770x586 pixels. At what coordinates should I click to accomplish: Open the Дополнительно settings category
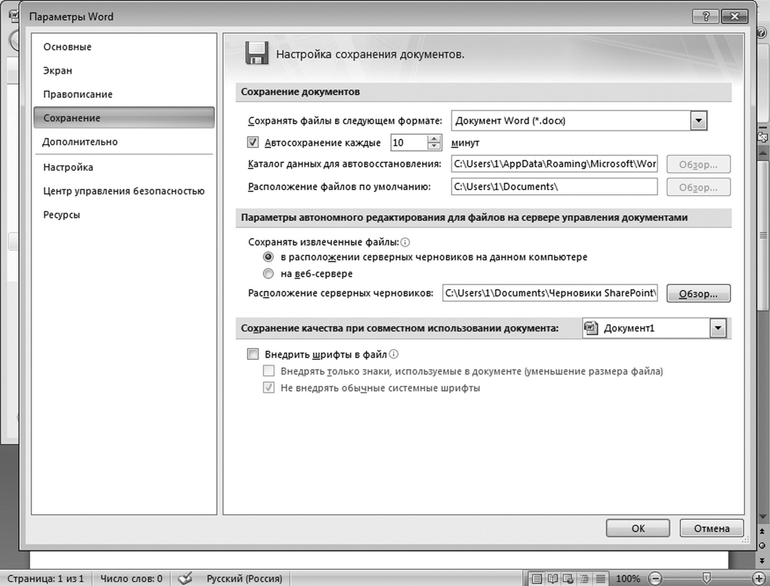80,142
